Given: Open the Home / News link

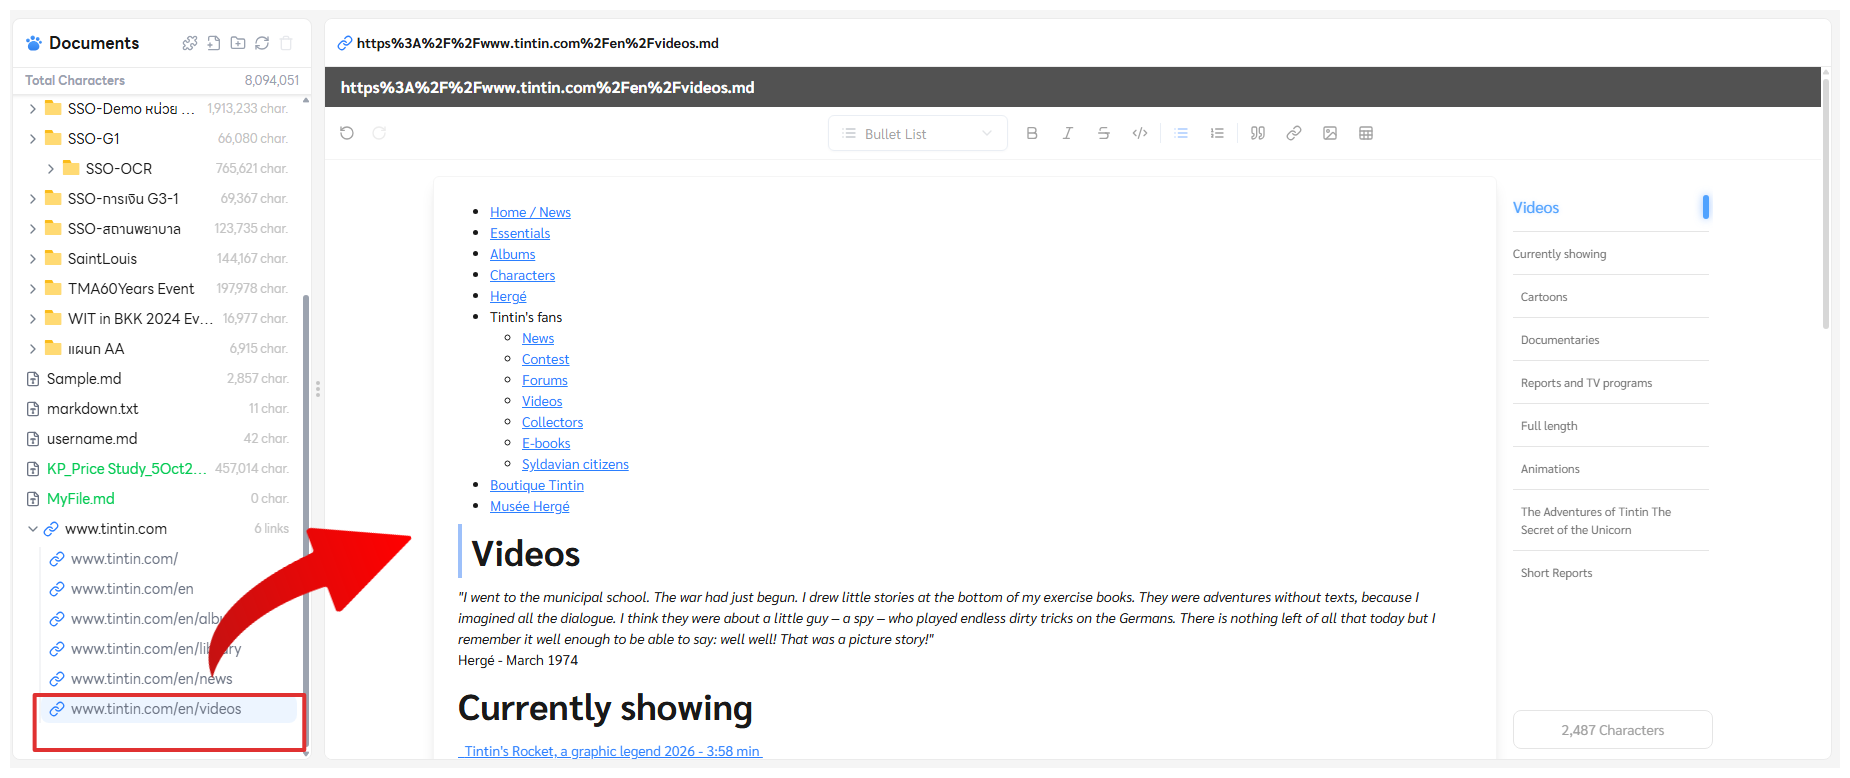Looking at the screenshot, I should [x=530, y=212].
